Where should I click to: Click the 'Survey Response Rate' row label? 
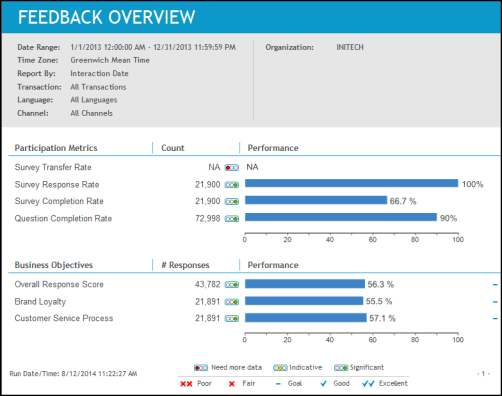[57, 185]
